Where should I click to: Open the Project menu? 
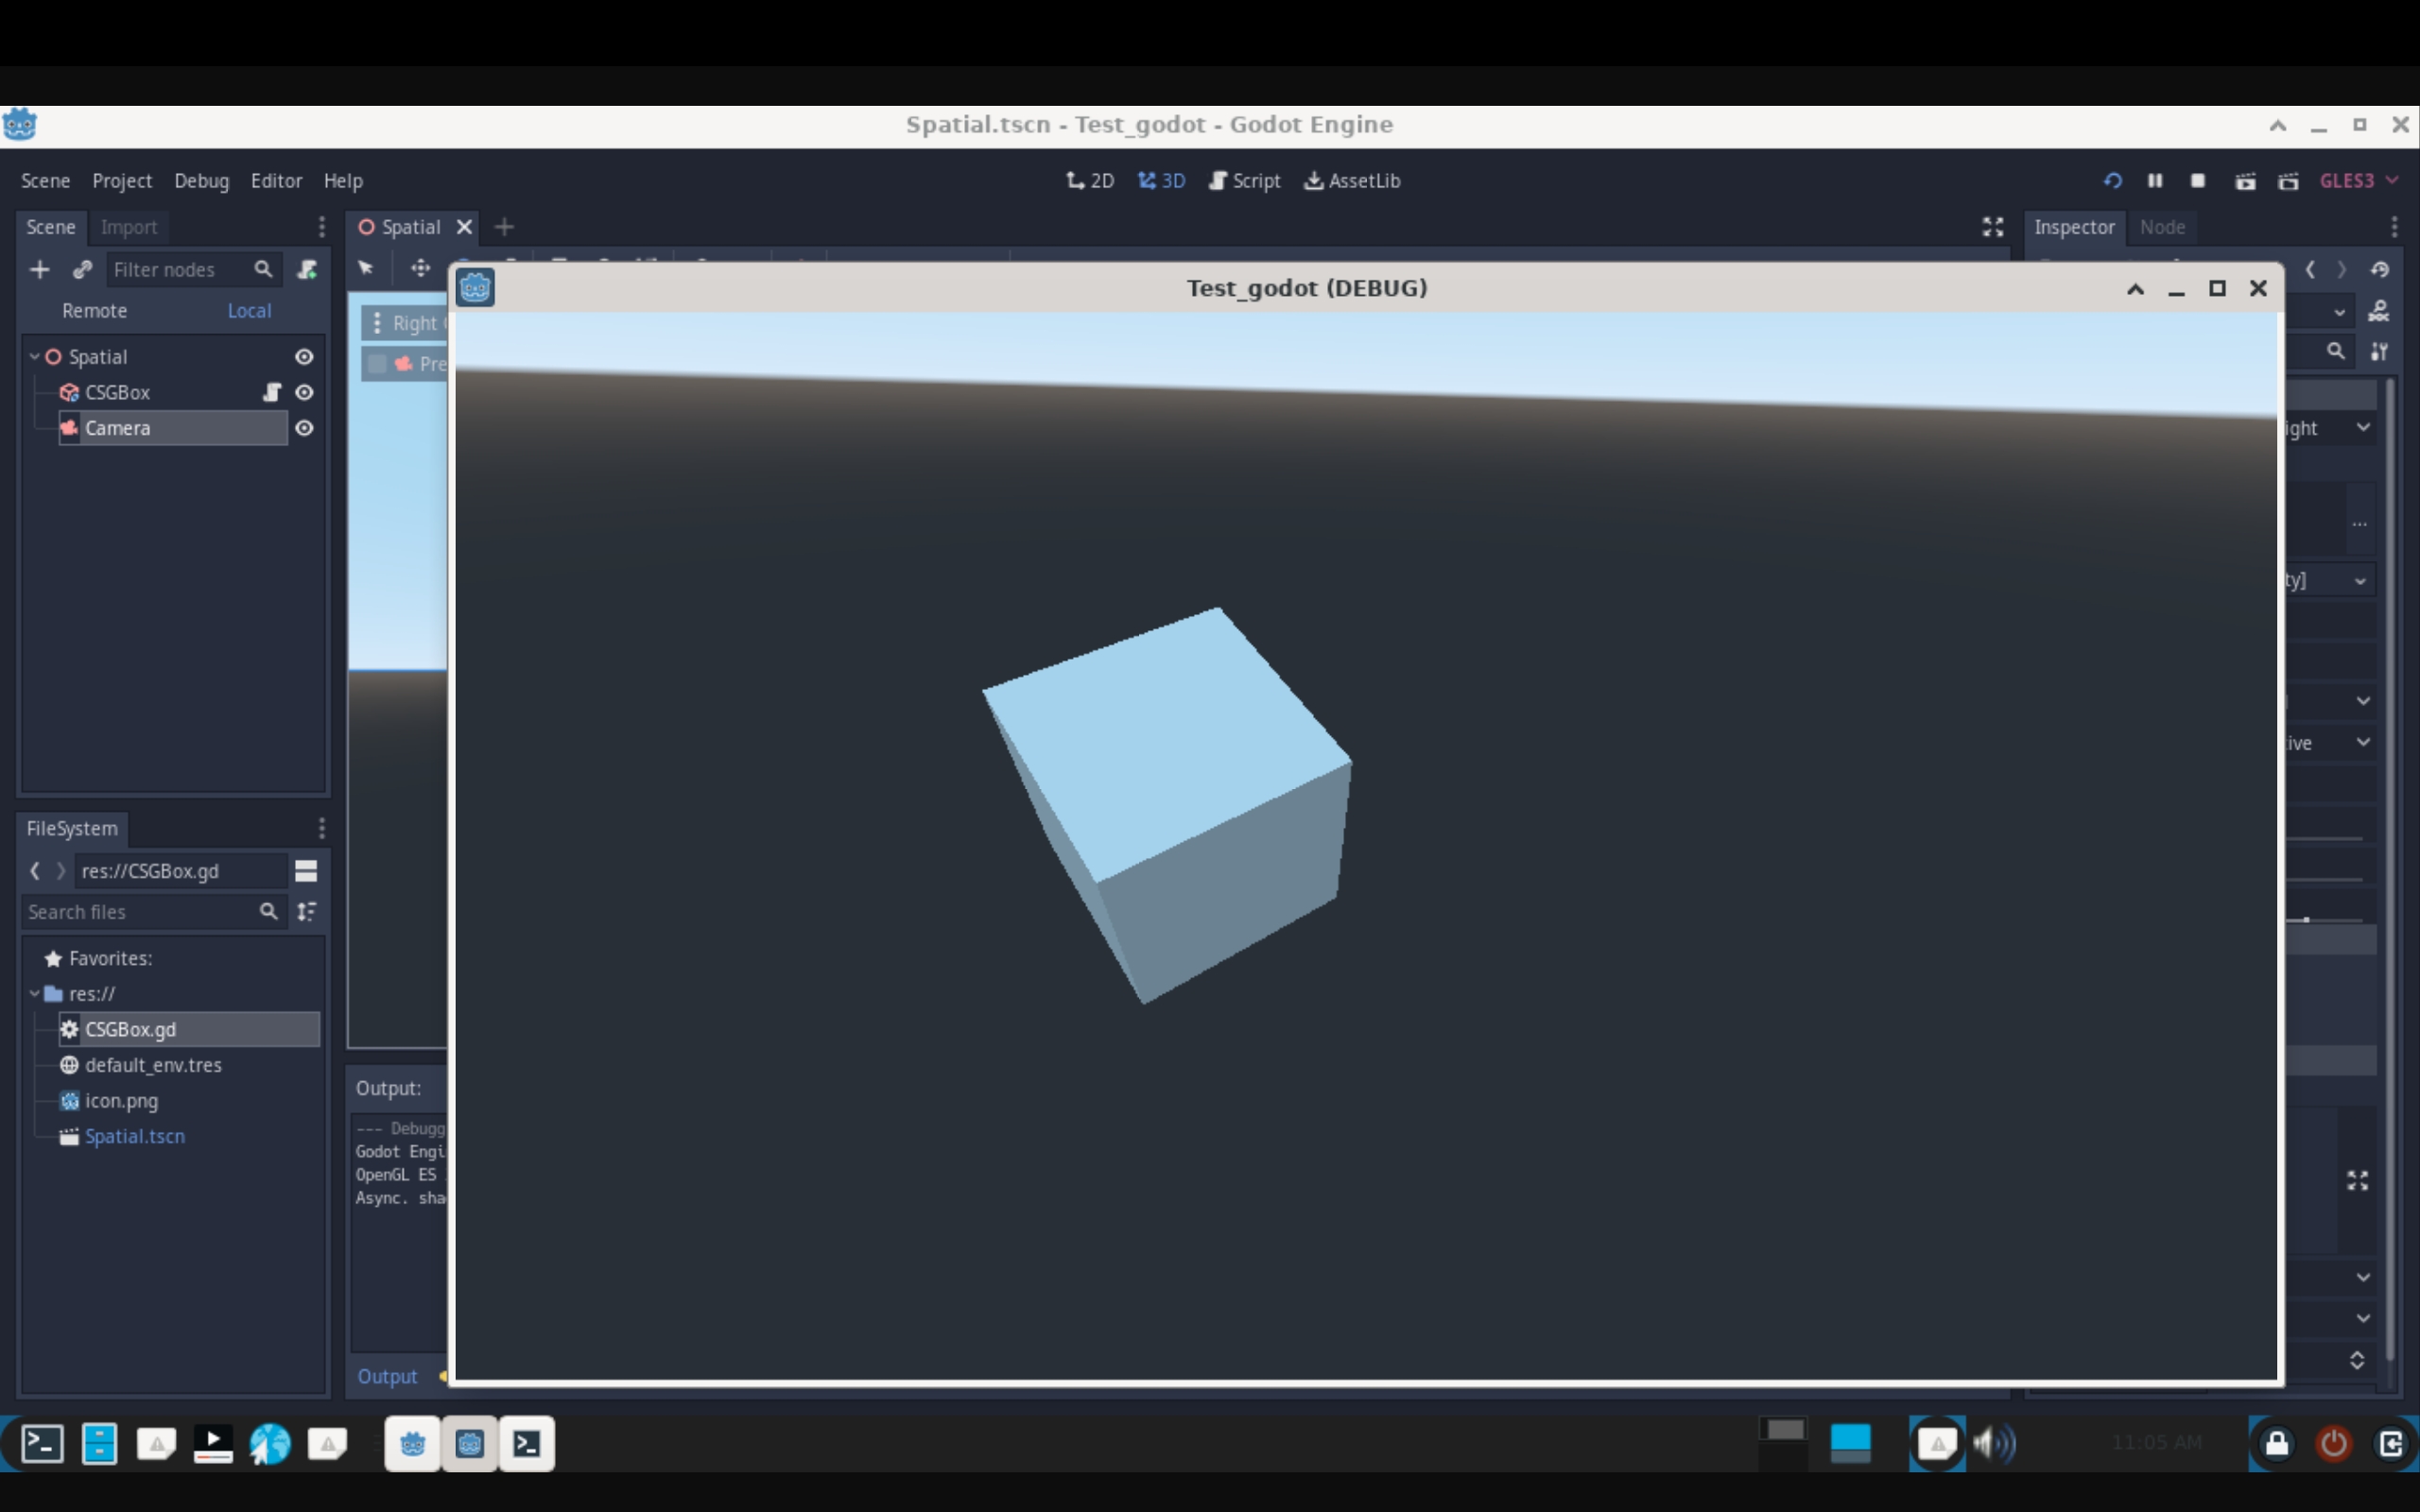(x=121, y=181)
